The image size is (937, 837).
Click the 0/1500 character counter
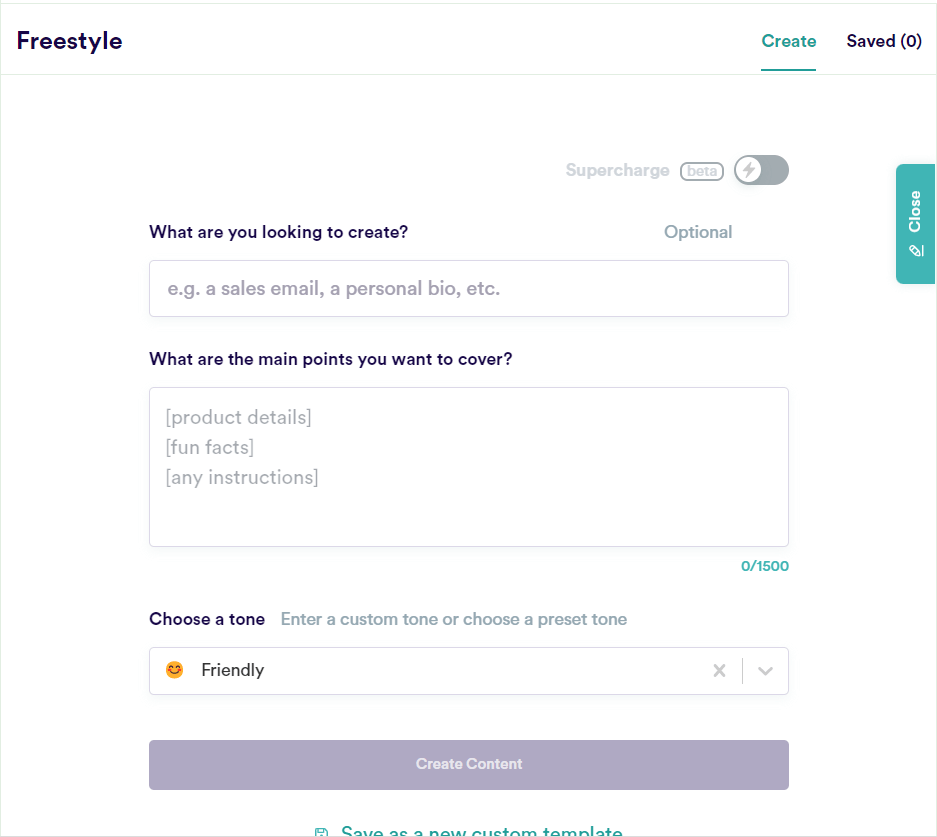[x=764, y=566]
